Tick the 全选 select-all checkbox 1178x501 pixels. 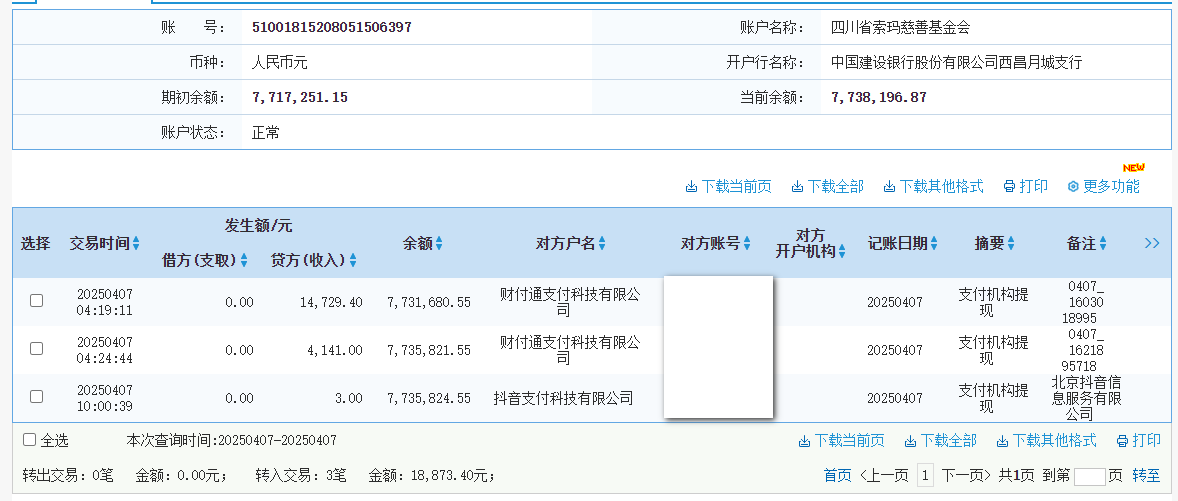29,440
